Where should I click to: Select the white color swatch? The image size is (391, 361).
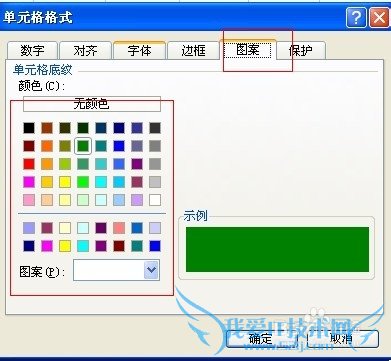pos(155,200)
